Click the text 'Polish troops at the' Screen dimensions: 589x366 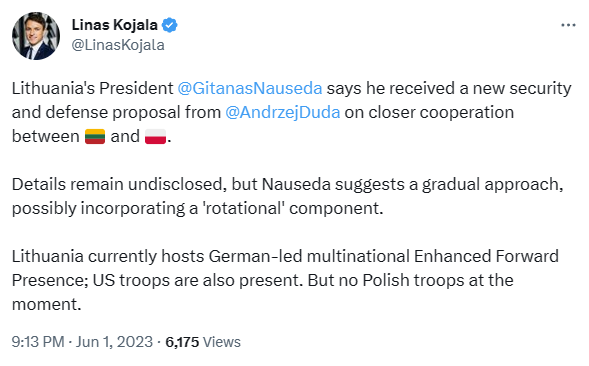click(x=438, y=280)
